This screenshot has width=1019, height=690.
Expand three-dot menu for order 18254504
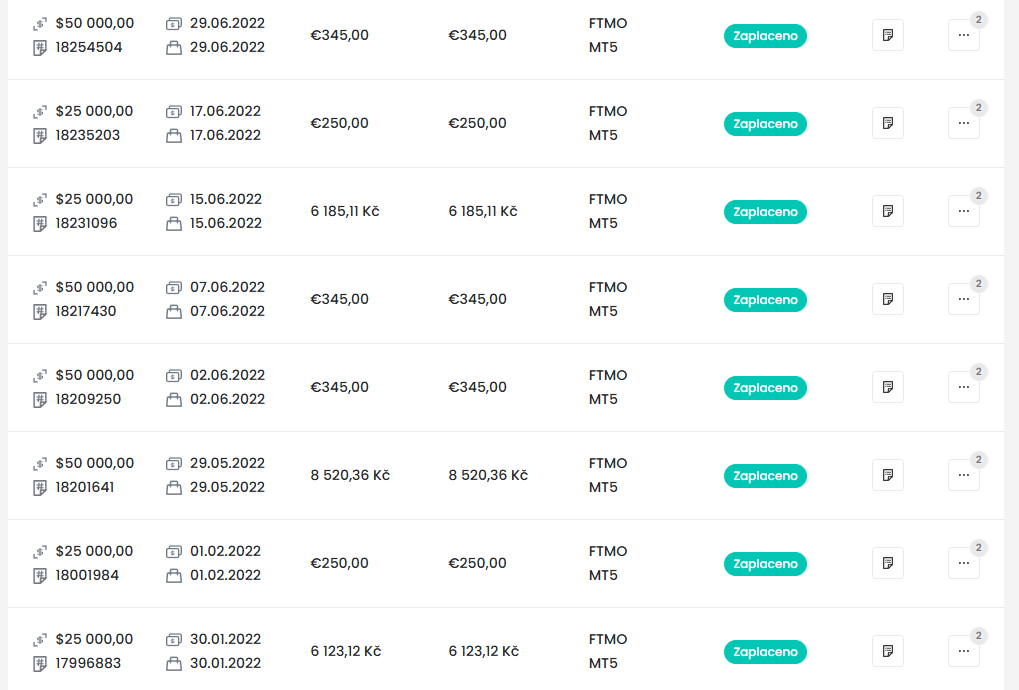coord(964,36)
